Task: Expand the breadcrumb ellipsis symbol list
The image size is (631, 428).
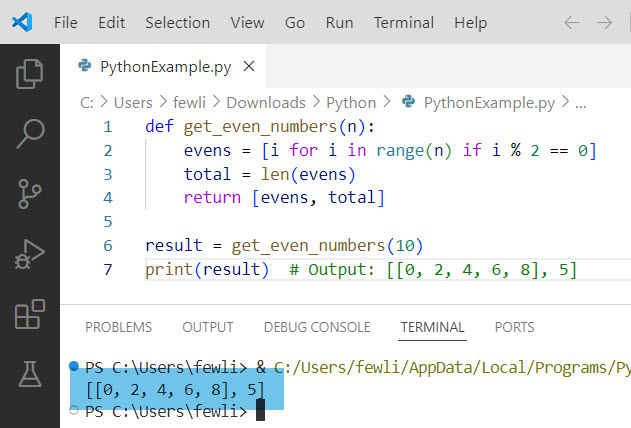Action: [x=581, y=104]
